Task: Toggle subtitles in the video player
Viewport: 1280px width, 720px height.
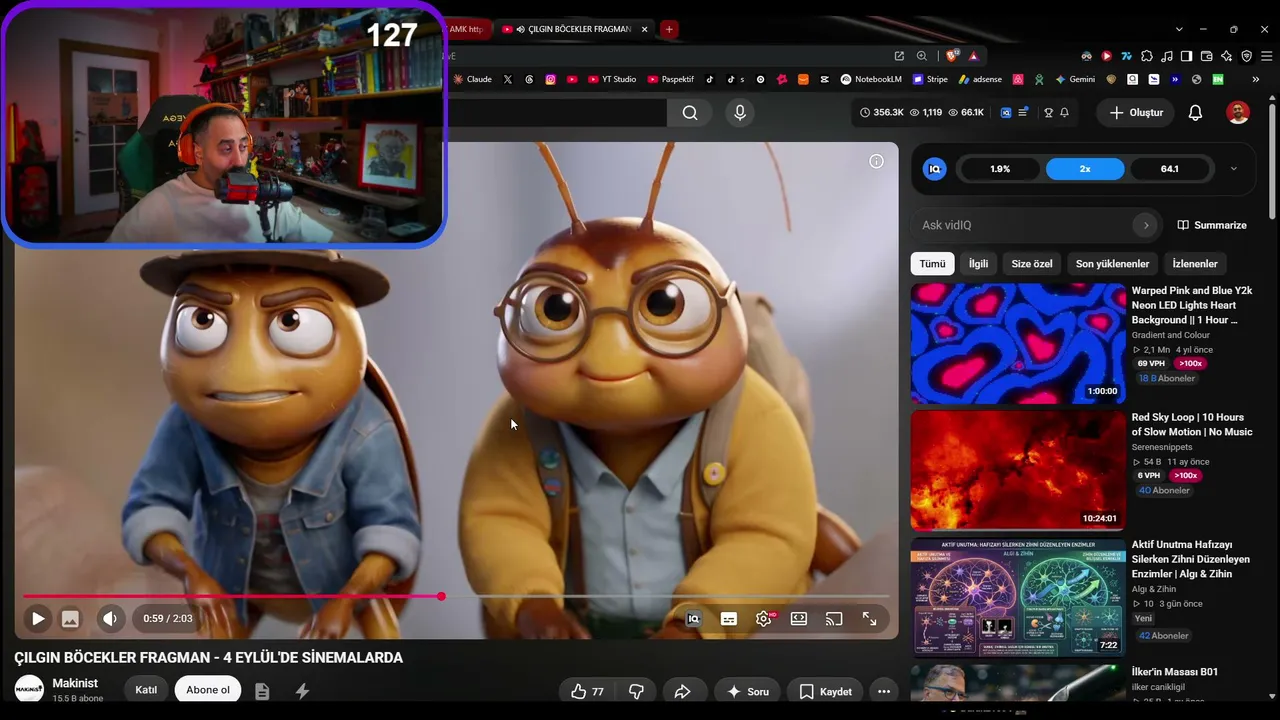Action: pyautogui.click(x=729, y=619)
